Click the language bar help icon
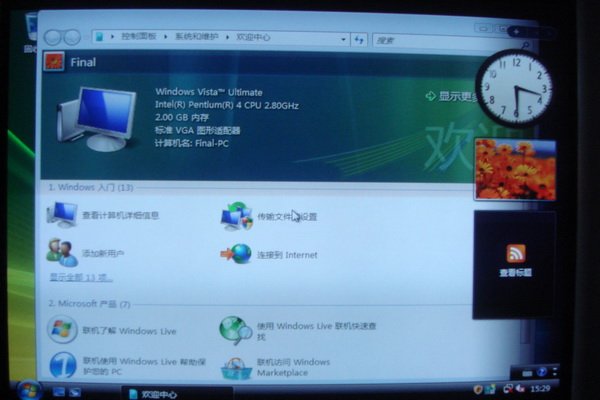This screenshot has width=600, height=400. pyautogui.click(x=542, y=372)
